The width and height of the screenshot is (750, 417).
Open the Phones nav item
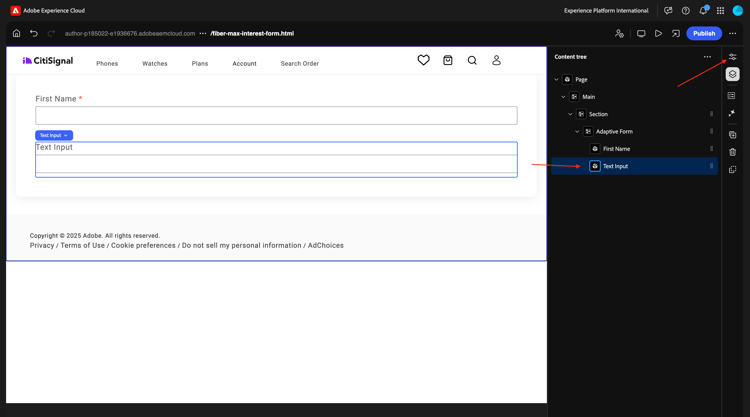pos(107,64)
